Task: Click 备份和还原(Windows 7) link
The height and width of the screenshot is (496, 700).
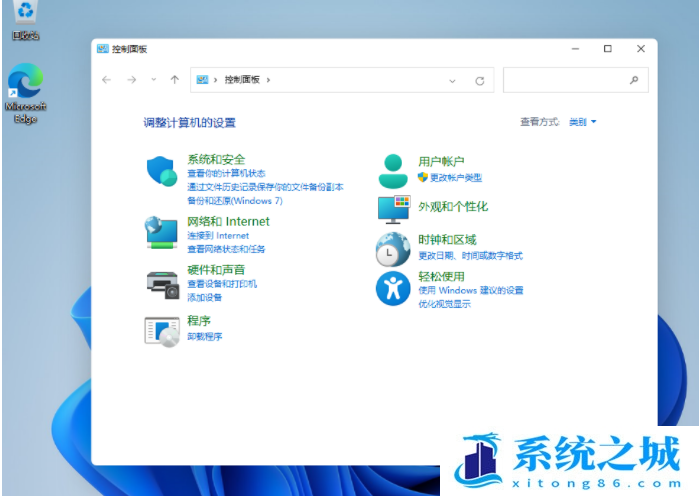Action: pos(235,201)
